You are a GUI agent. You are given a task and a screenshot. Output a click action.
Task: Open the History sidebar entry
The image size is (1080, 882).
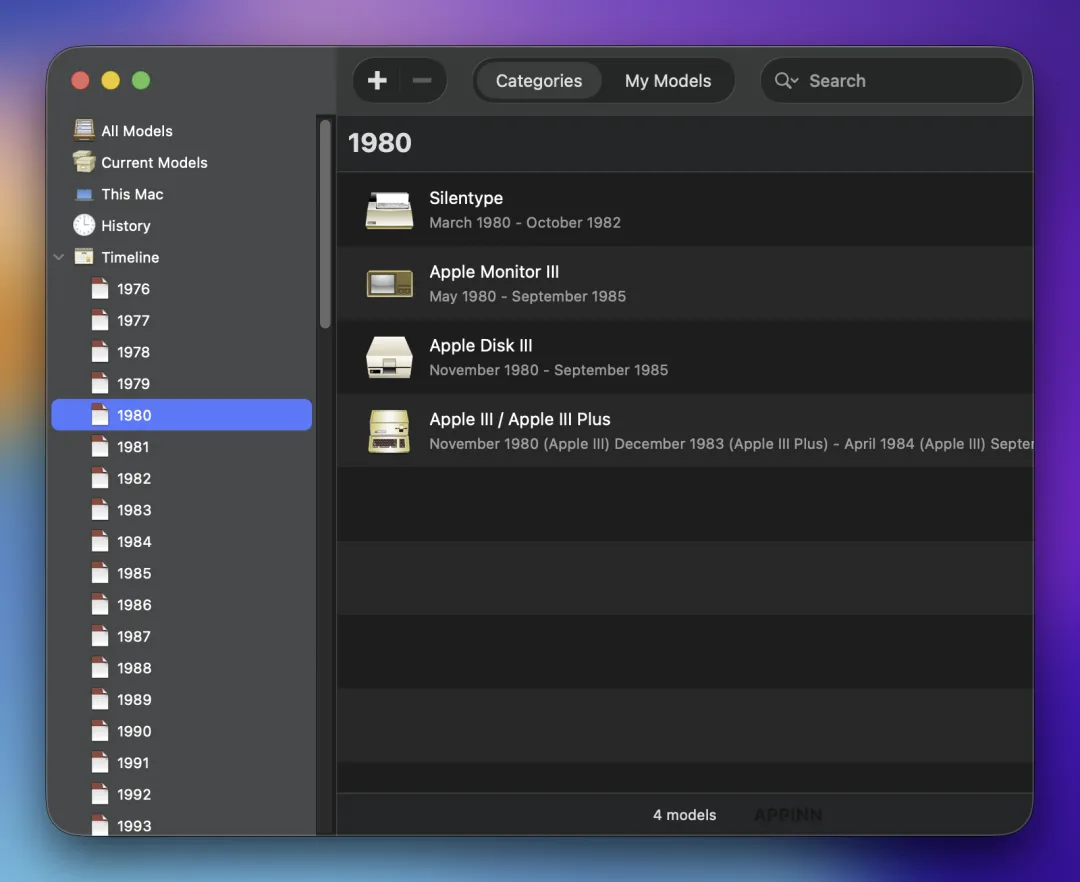126,226
